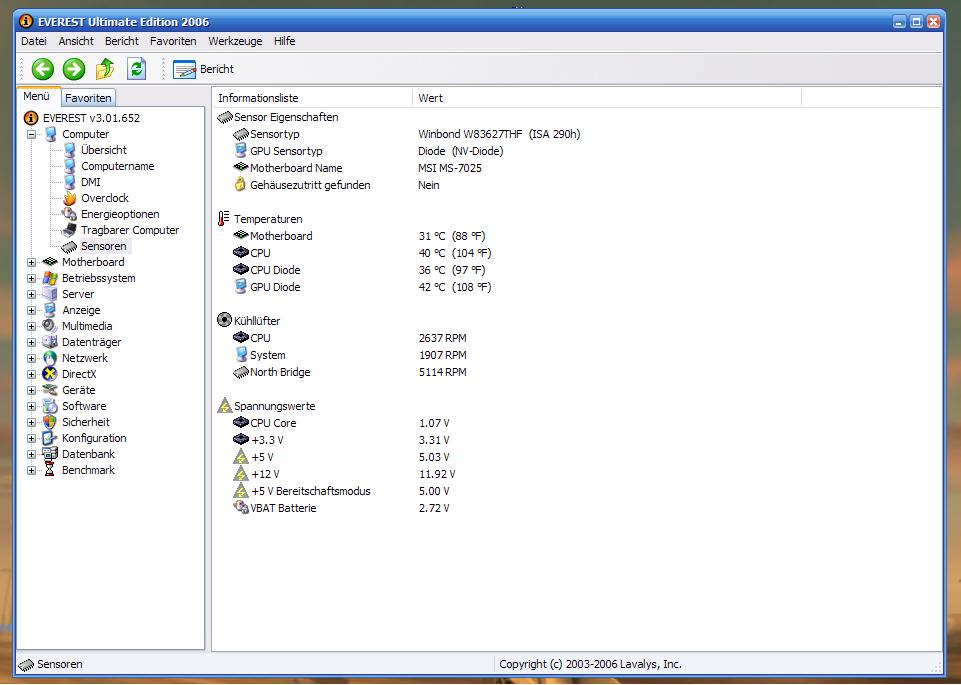The height and width of the screenshot is (685, 961).
Task: Click the Motherboard tree icon
Action: pyautogui.click(x=50, y=262)
